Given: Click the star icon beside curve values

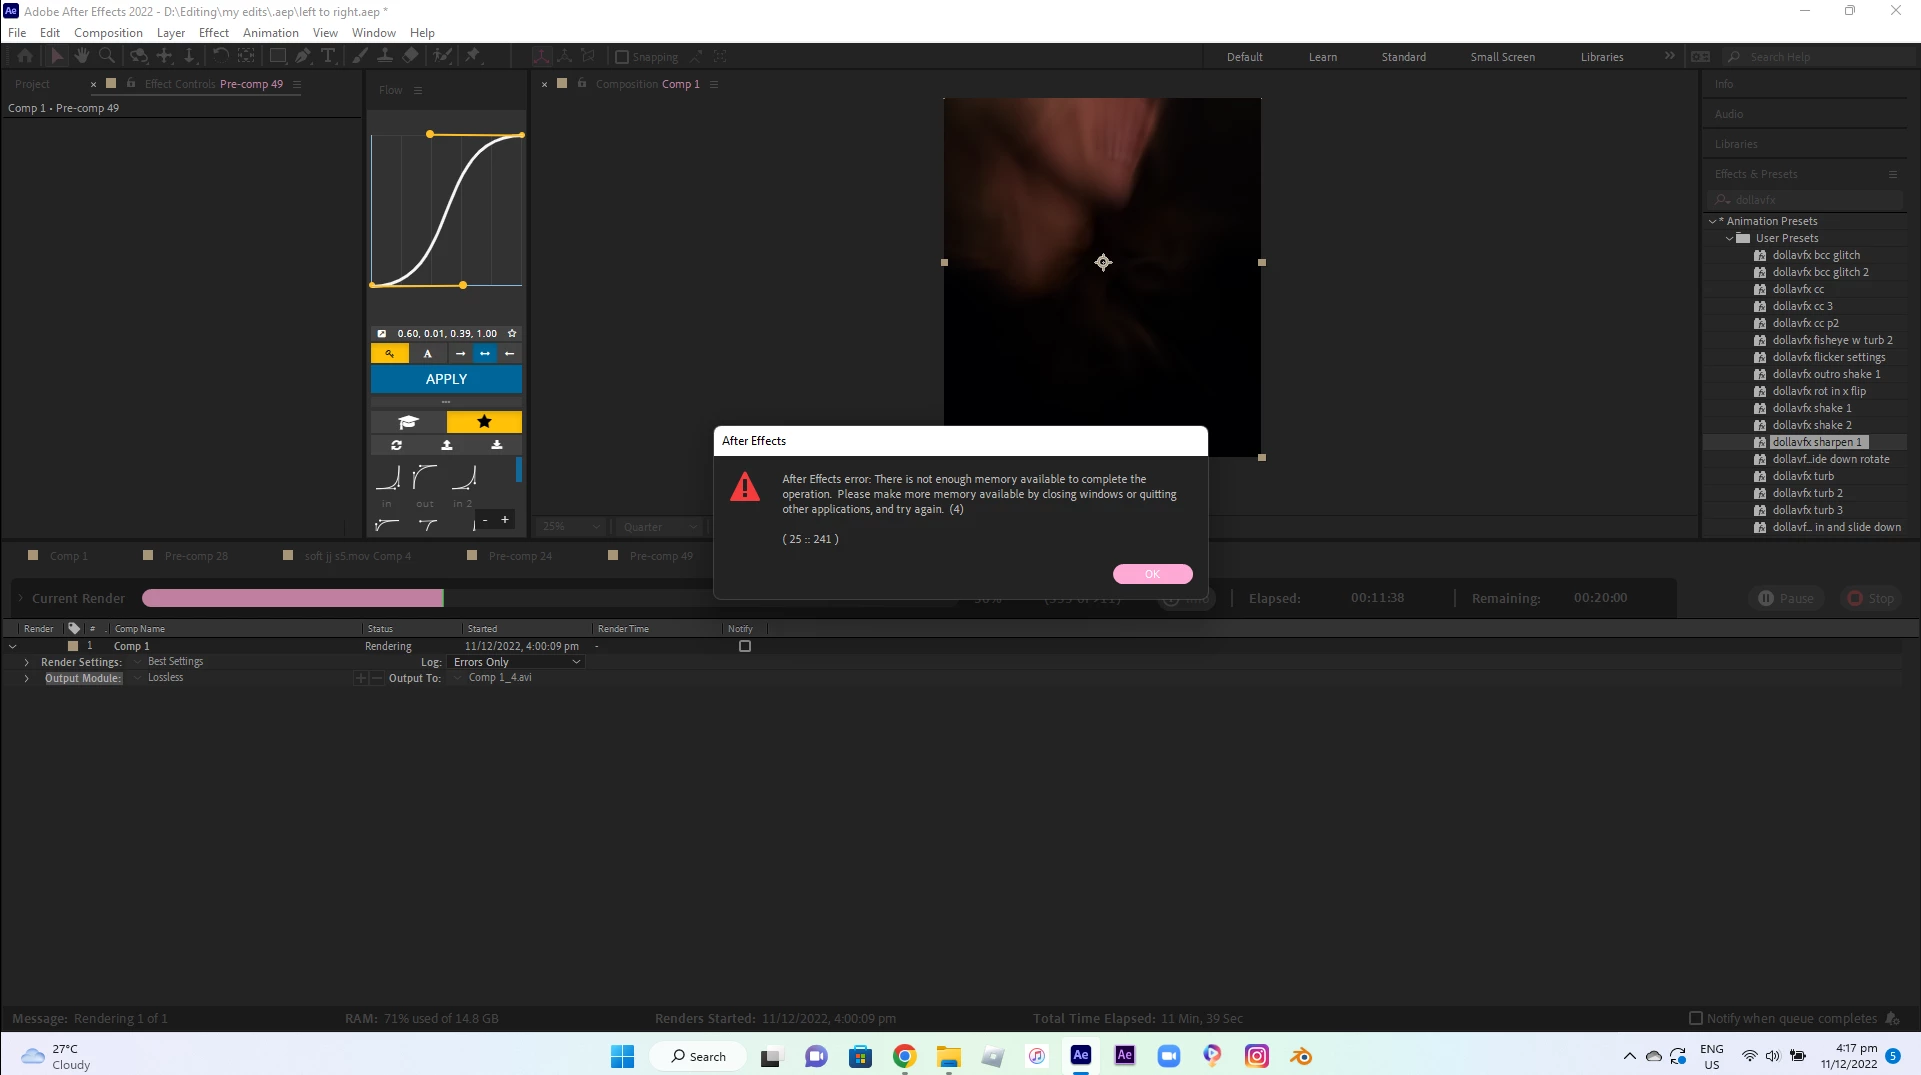Looking at the screenshot, I should (512, 333).
